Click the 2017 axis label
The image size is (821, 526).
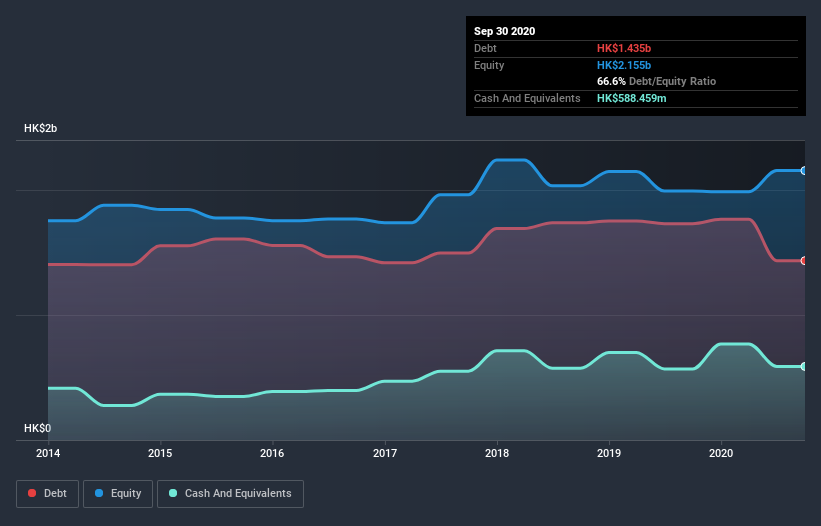tap(385, 453)
